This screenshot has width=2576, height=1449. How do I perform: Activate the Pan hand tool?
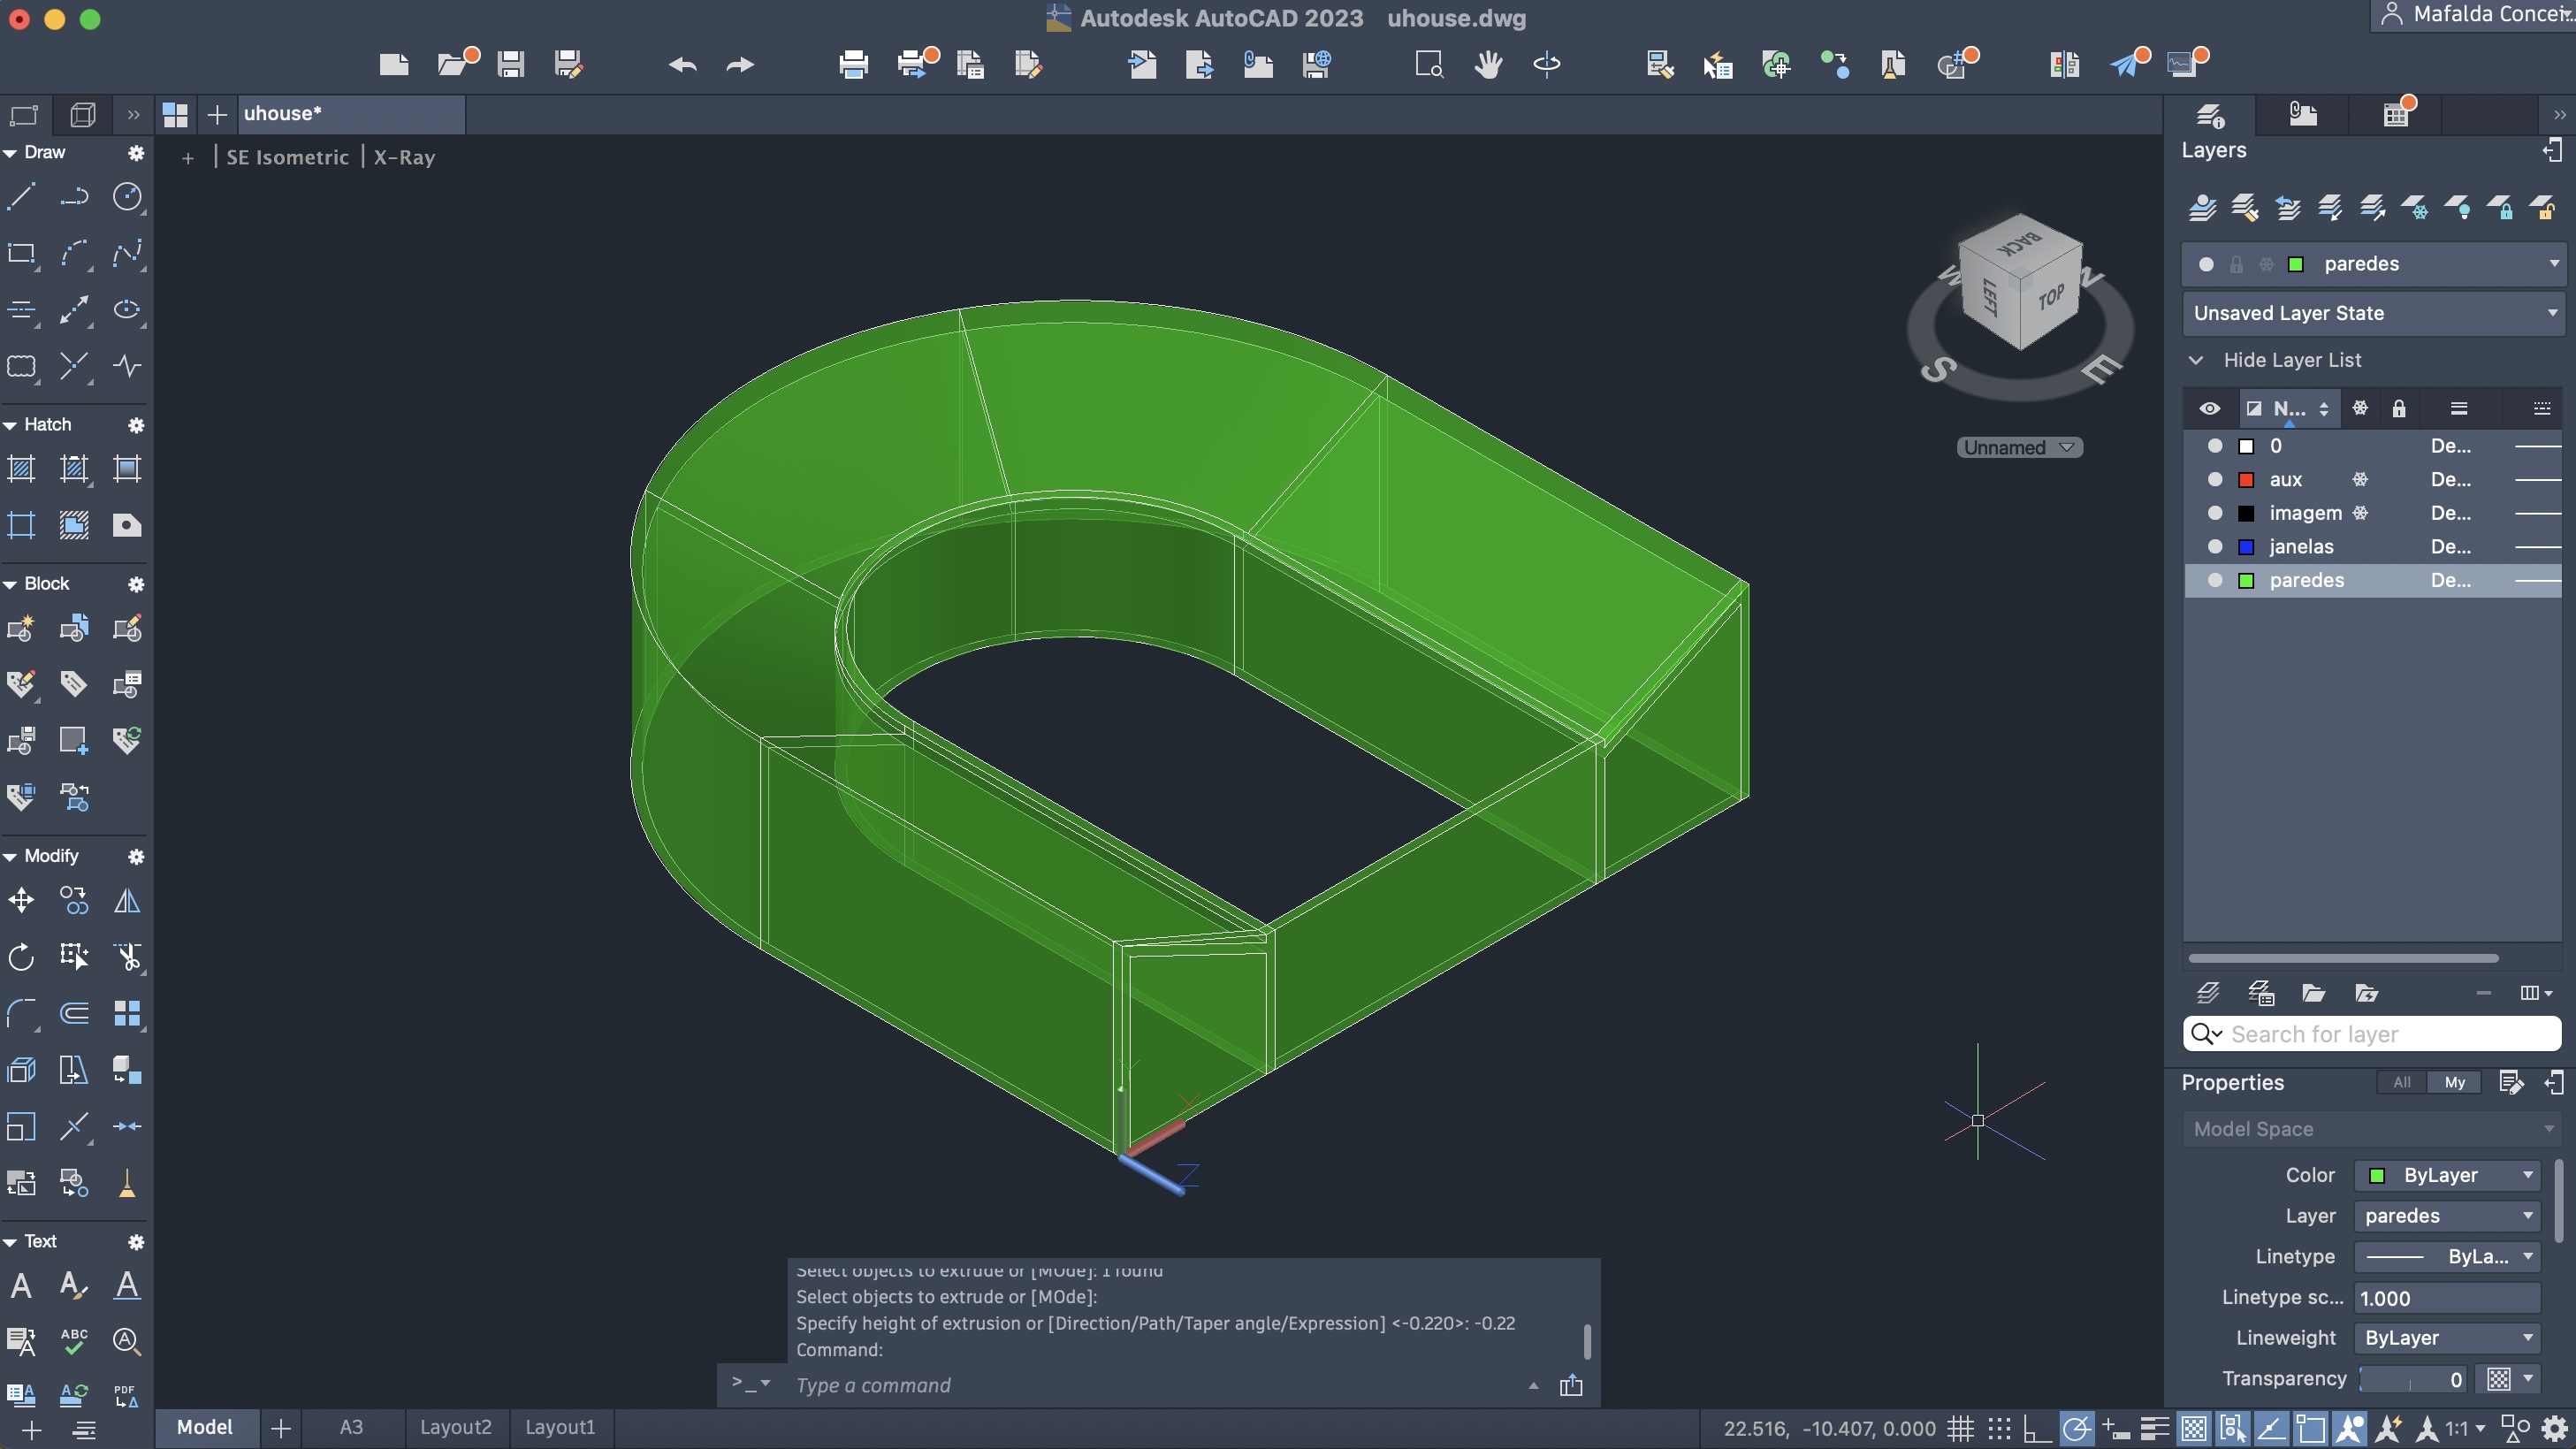coord(1488,65)
